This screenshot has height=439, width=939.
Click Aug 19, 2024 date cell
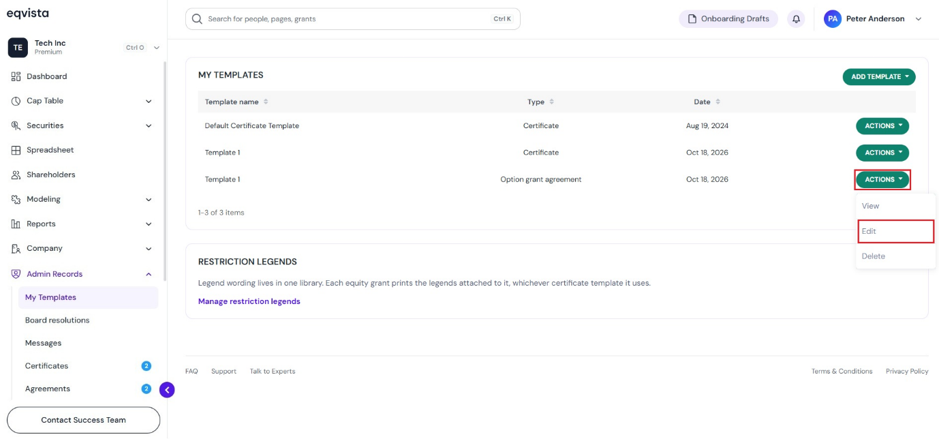coord(707,126)
